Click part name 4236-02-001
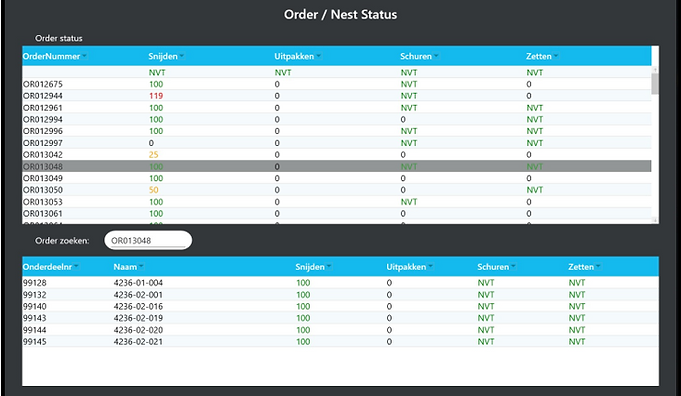The height and width of the screenshot is (396, 681). (x=138, y=295)
